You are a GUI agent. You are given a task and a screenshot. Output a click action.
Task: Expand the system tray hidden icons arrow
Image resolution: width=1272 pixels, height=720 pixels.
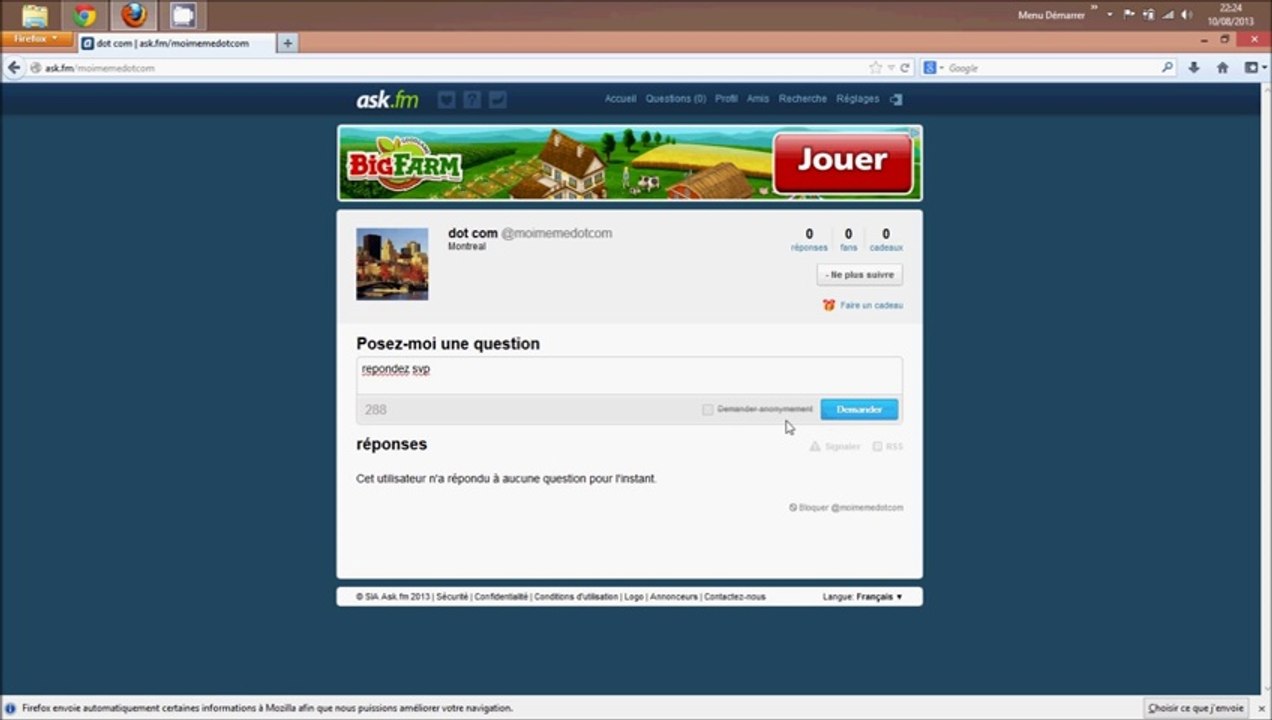[1110, 15]
